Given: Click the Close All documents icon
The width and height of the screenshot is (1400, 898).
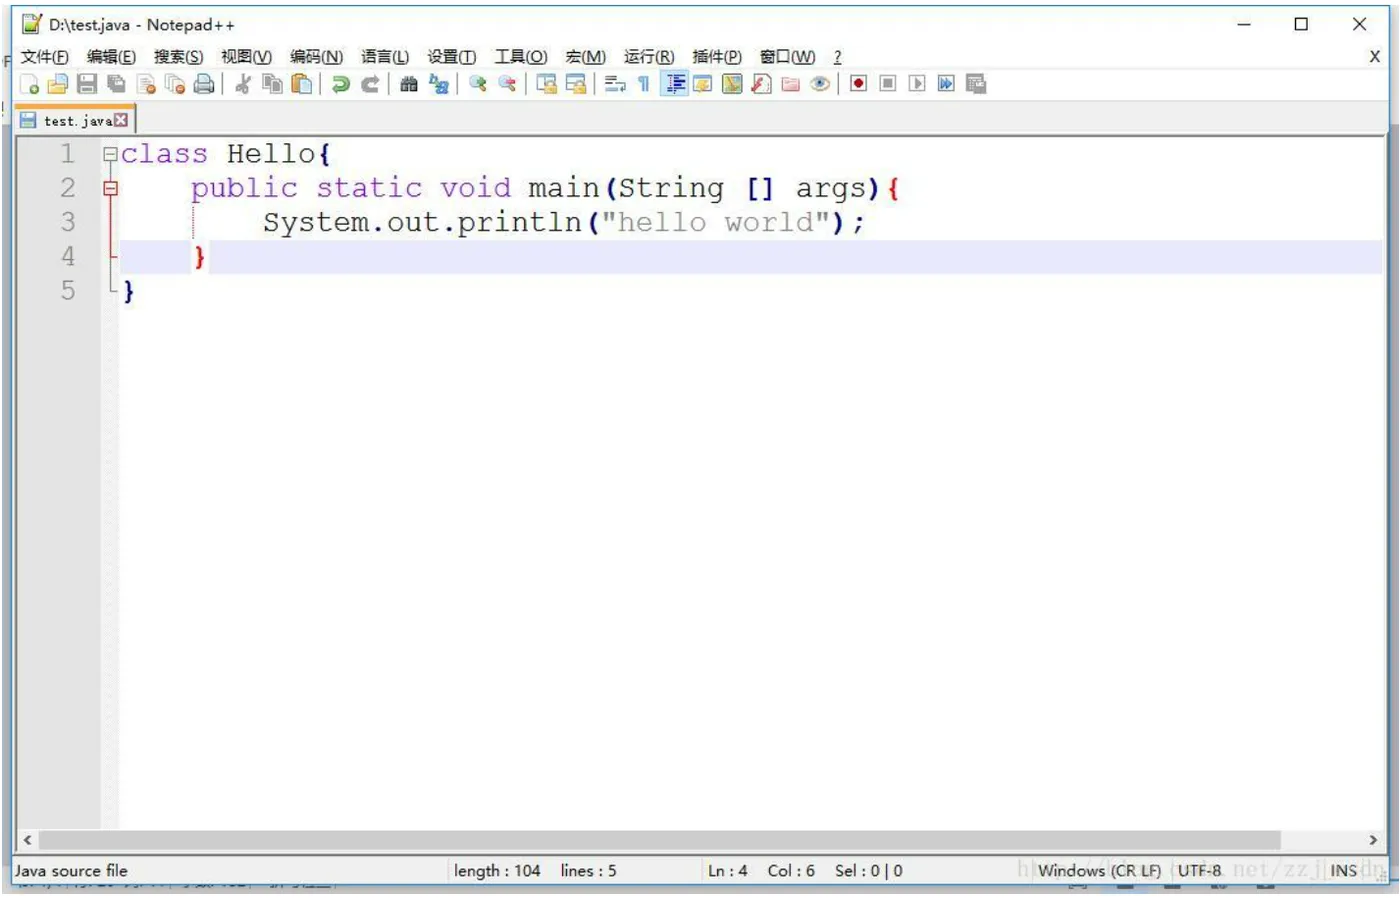Looking at the screenshot, I should point(175,84).
